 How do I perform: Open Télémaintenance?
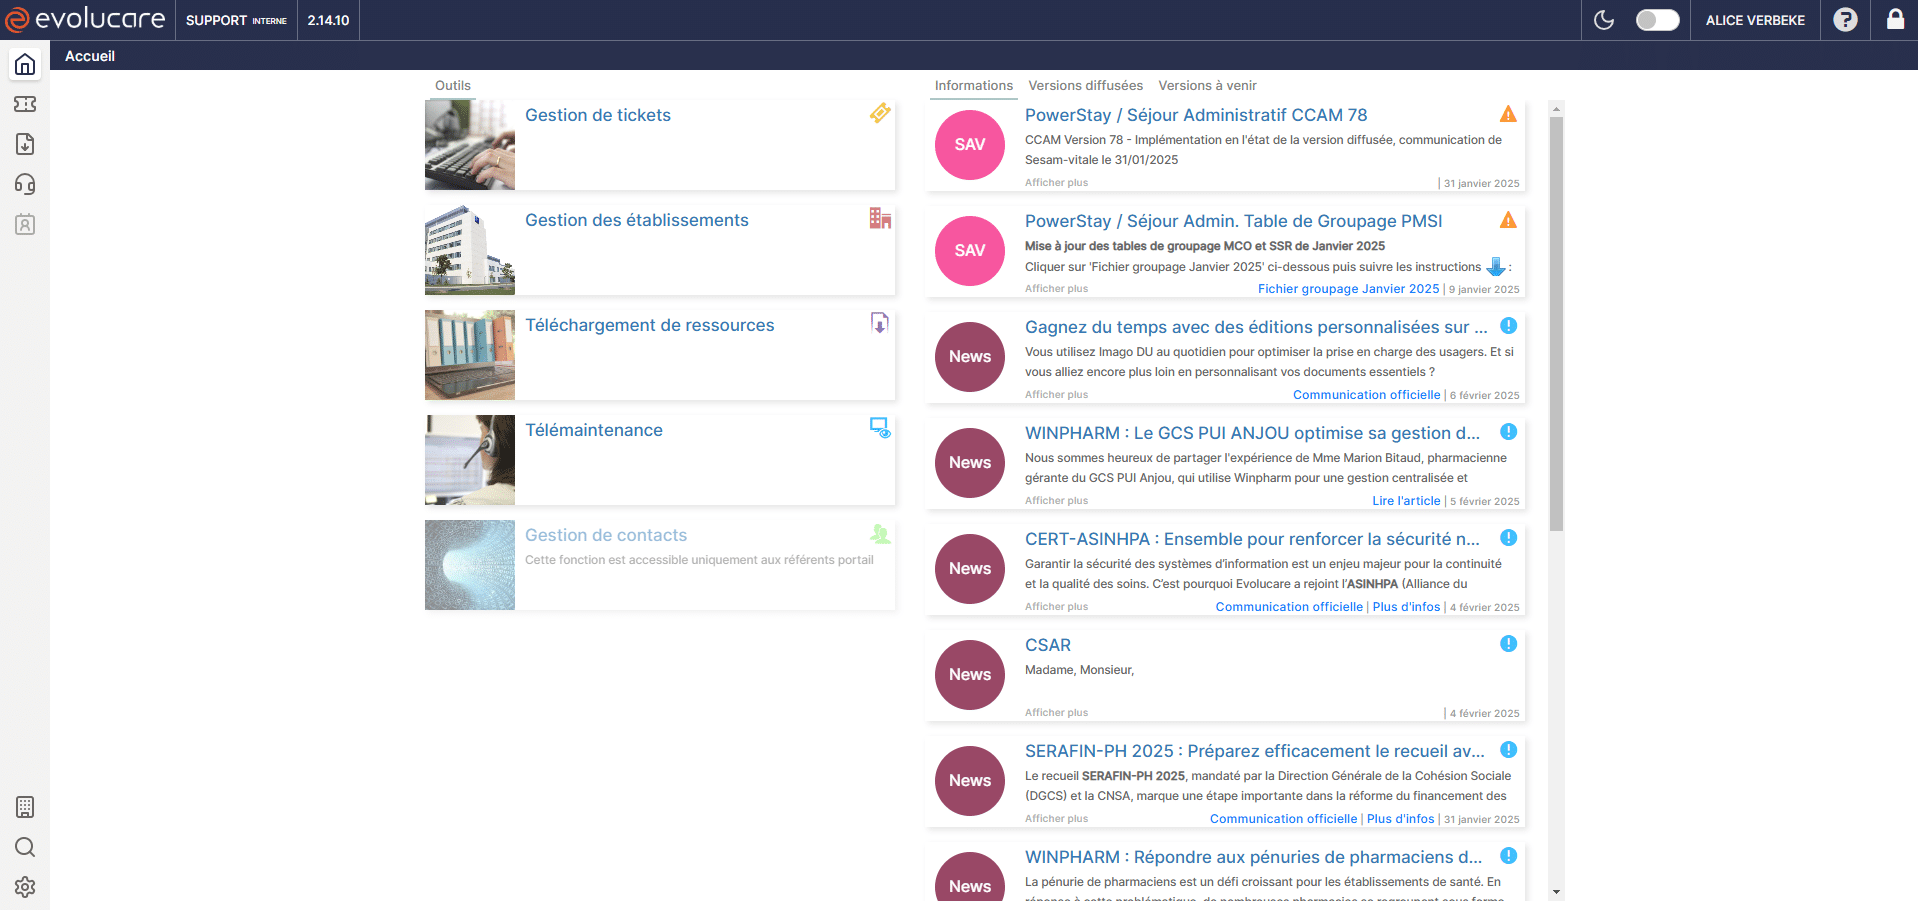click(594, 430)
